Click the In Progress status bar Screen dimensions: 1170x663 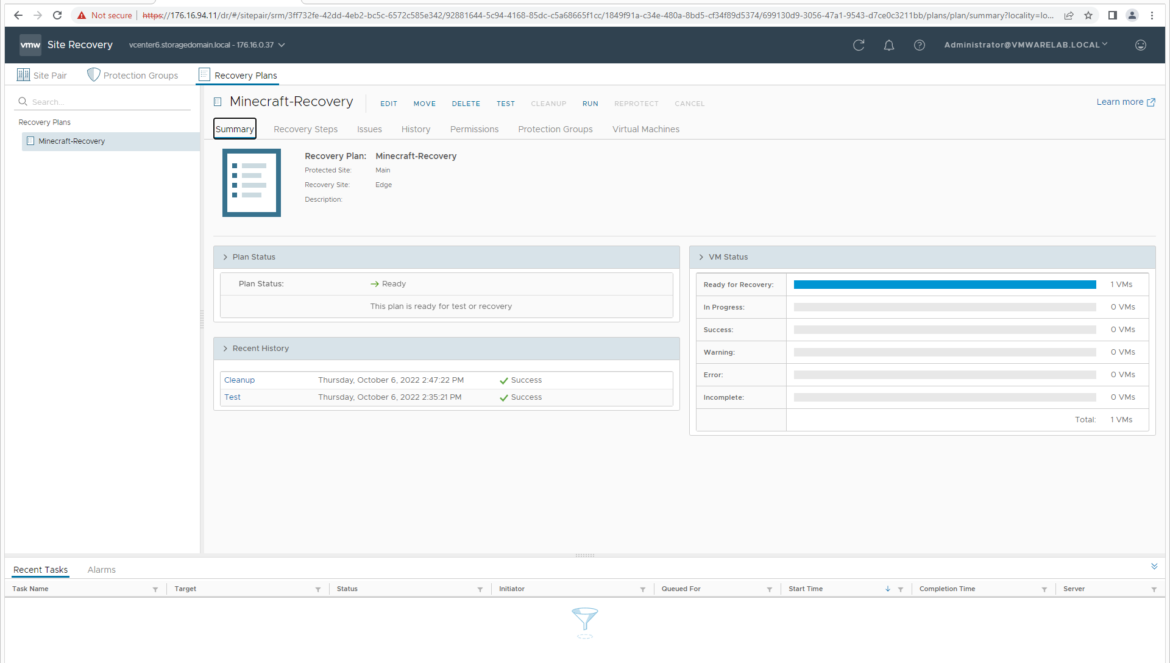[x=945, y=307]
